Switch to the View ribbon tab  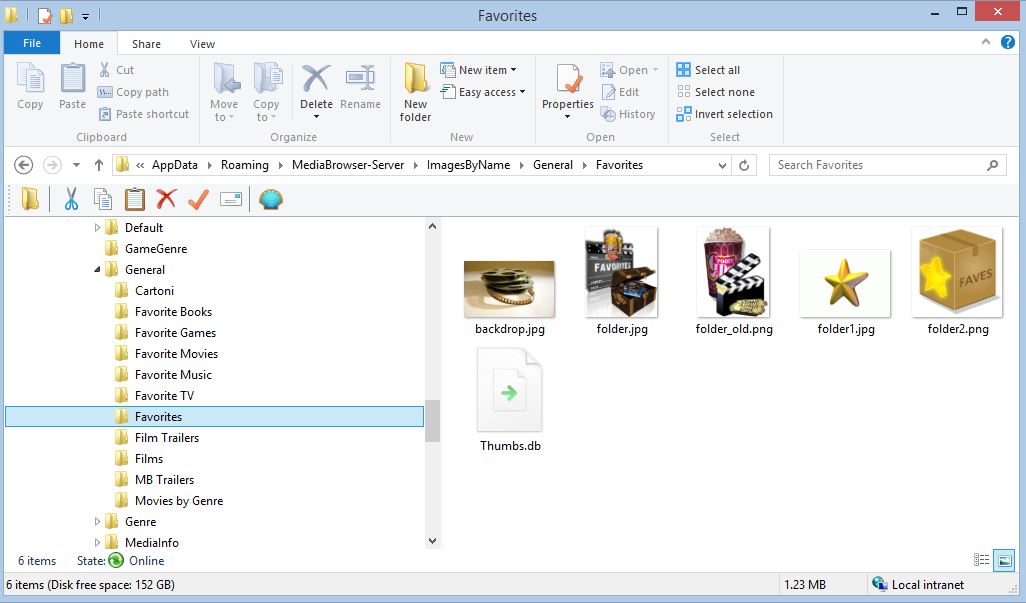point(202,43)
